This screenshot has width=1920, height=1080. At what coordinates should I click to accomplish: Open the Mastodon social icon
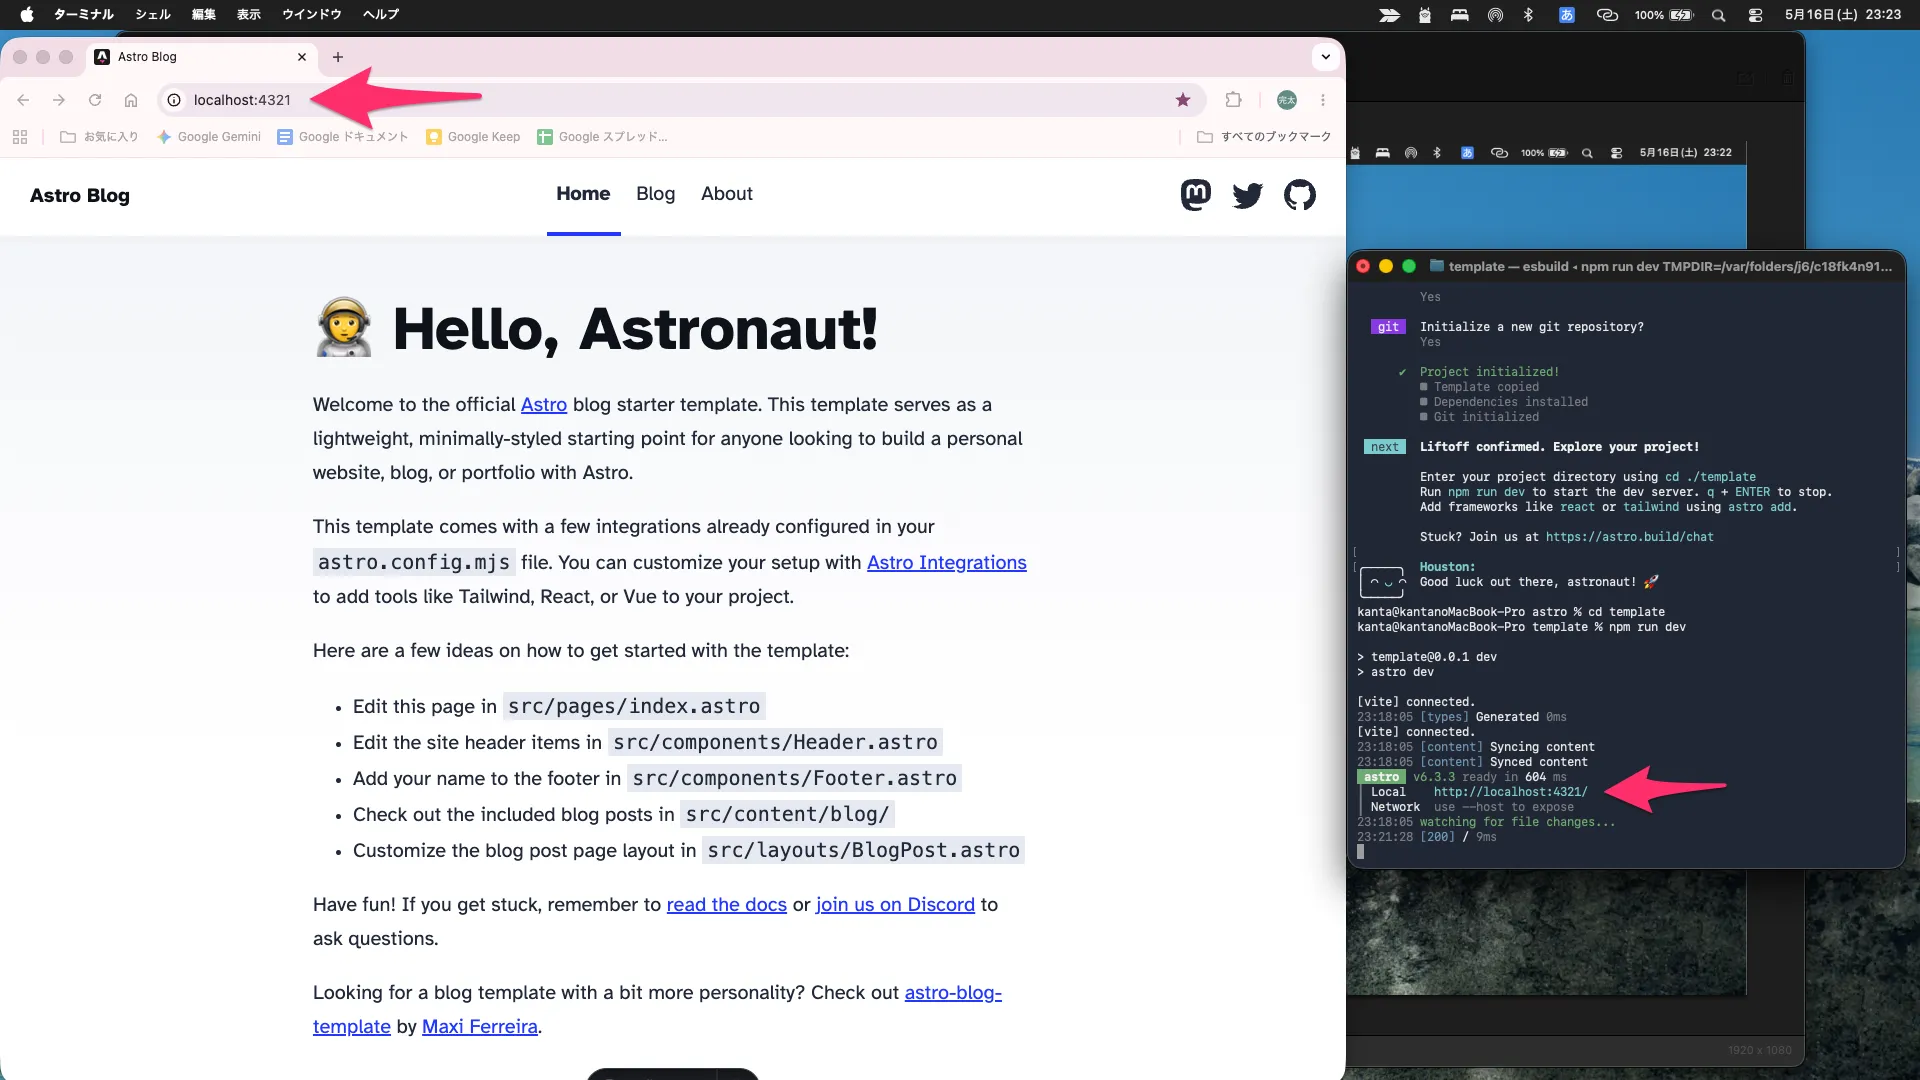click(x=1196, y=195)
